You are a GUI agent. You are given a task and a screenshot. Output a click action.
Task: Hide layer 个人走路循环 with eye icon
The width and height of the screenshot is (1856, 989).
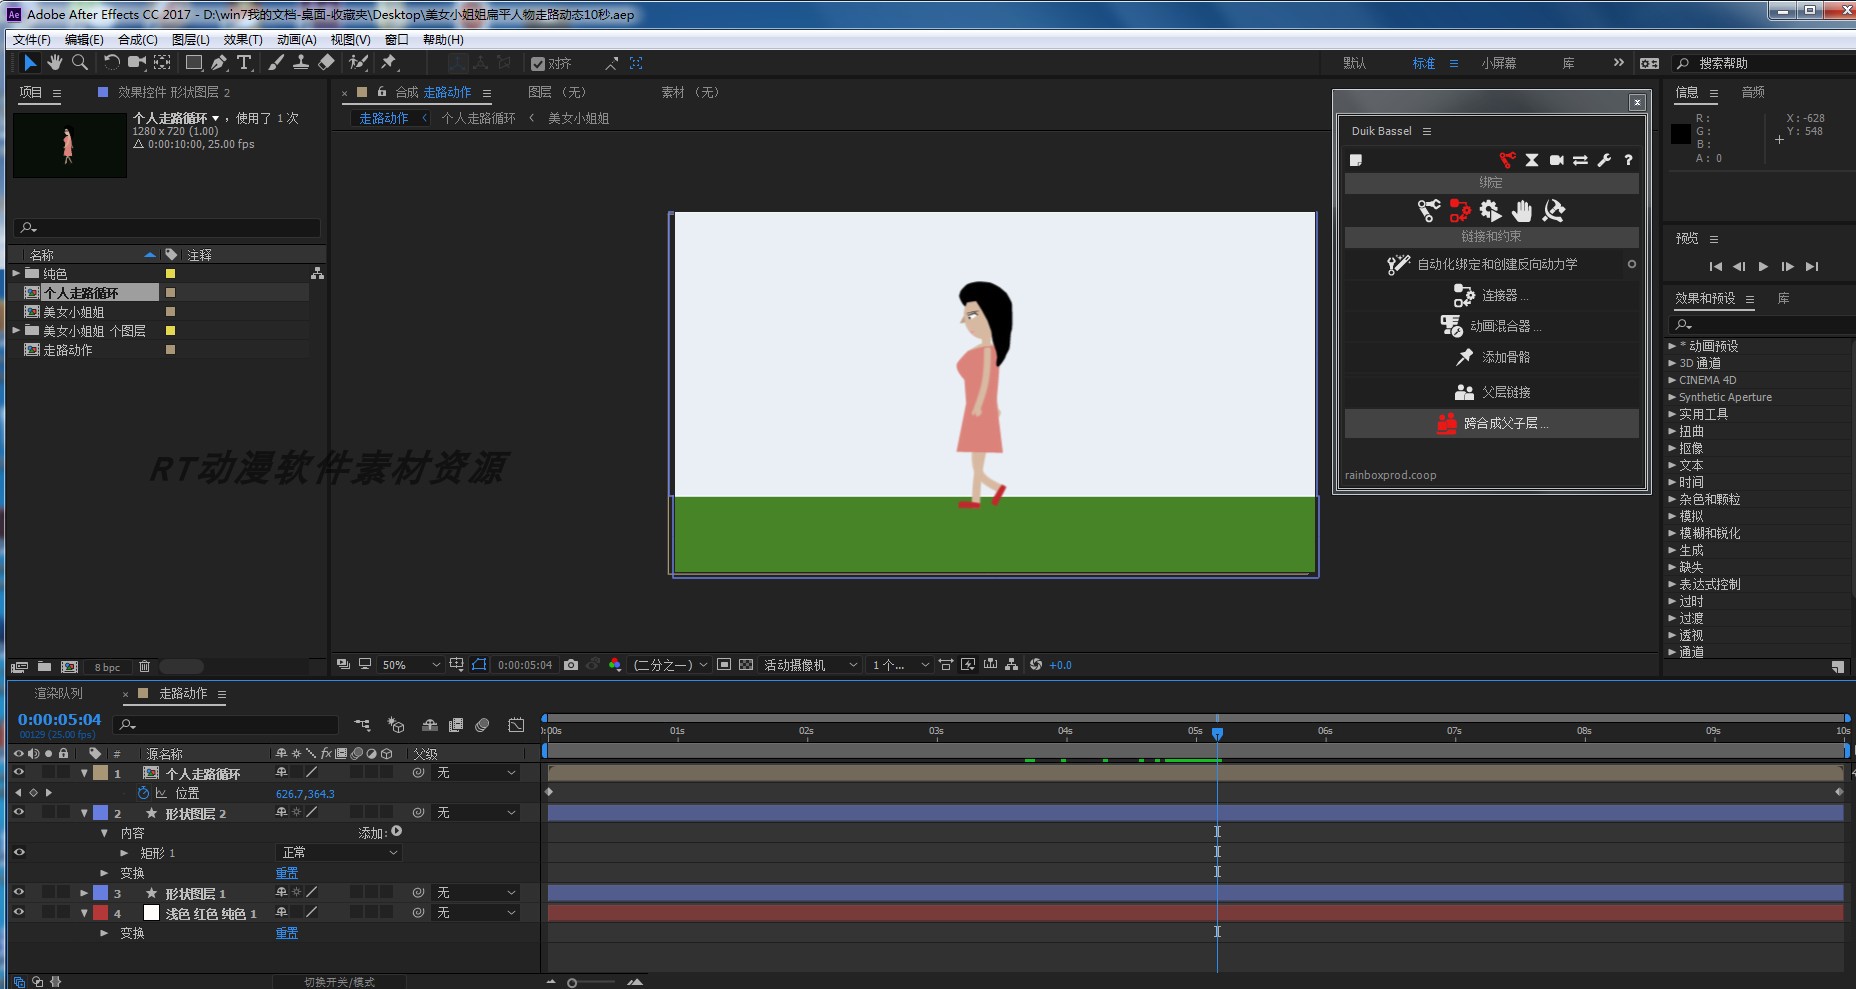coord(18,773)
